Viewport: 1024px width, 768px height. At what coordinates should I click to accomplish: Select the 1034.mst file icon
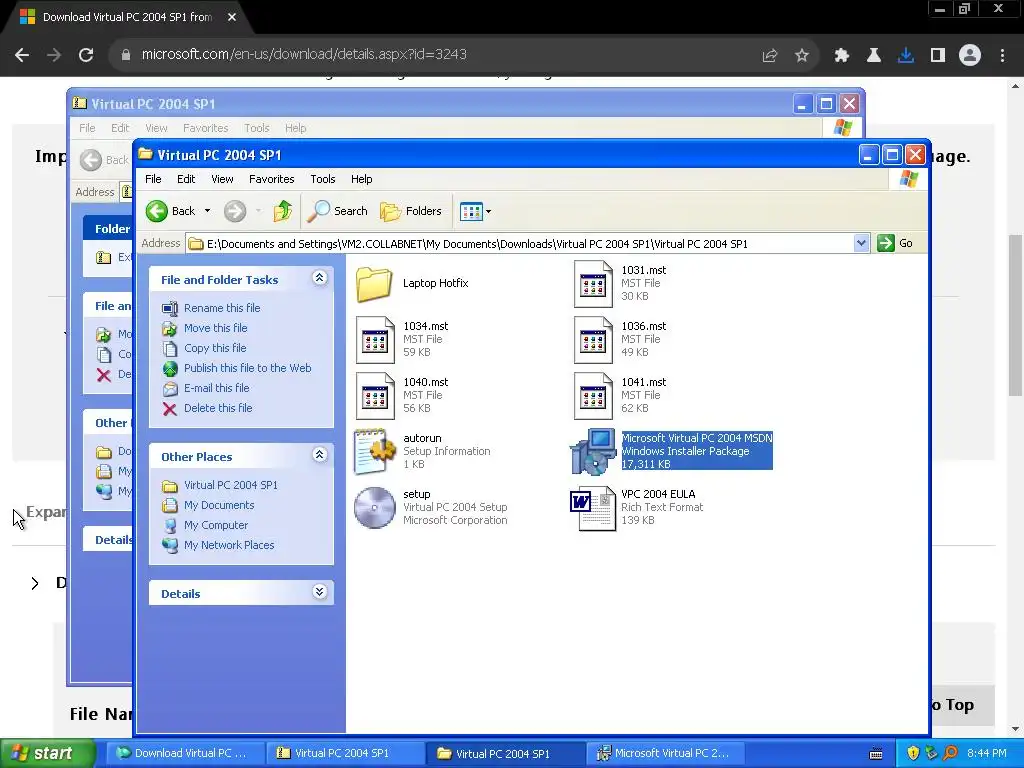[375, 340]
